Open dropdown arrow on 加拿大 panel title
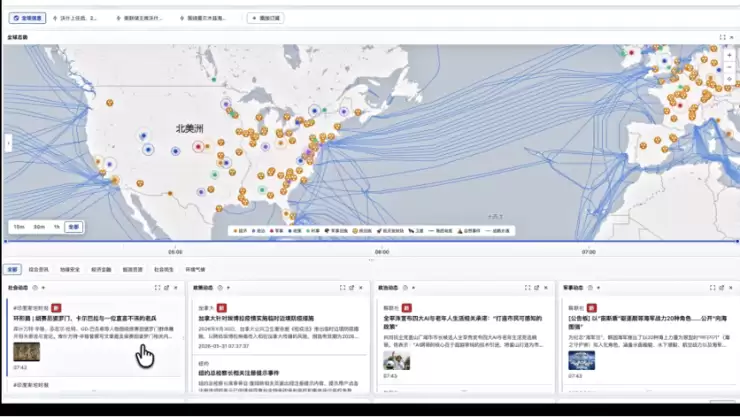 pos(228,288)
